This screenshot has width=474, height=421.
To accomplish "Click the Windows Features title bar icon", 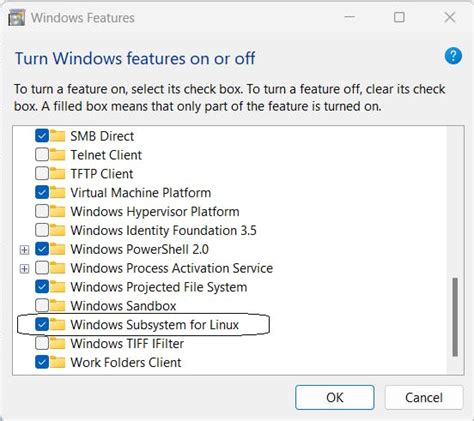I will pos(17,17).
